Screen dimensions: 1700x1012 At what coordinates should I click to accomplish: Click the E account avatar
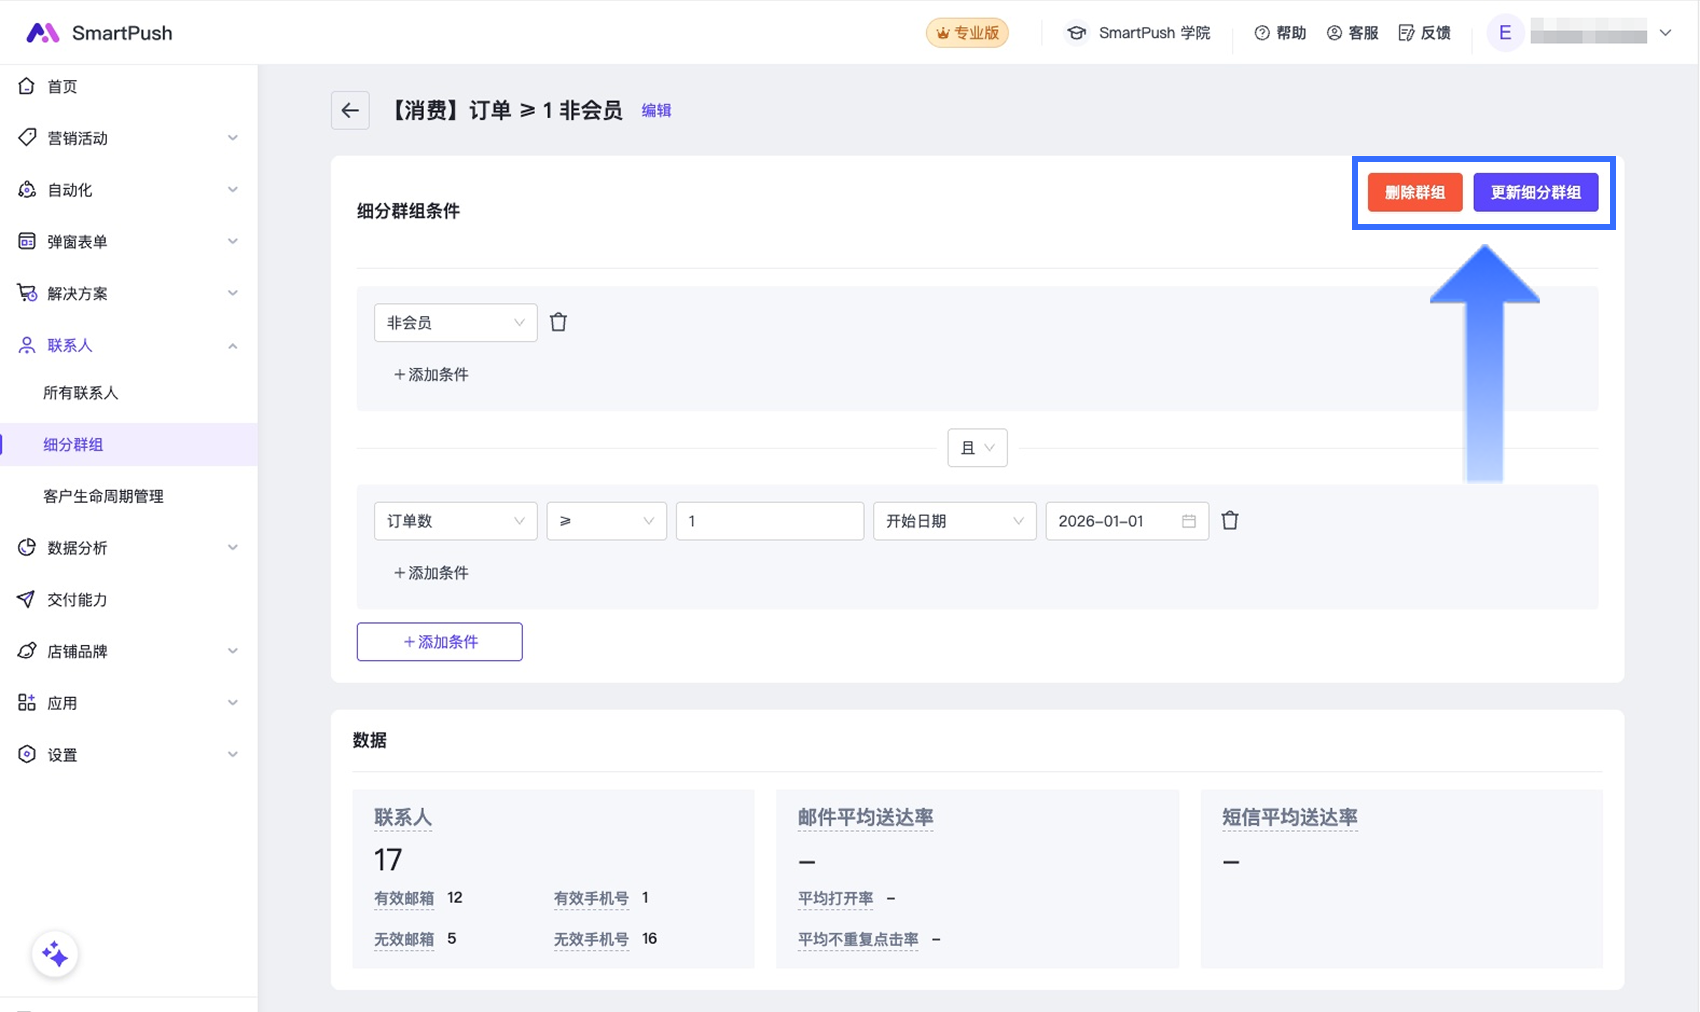tap(1505, 33)
